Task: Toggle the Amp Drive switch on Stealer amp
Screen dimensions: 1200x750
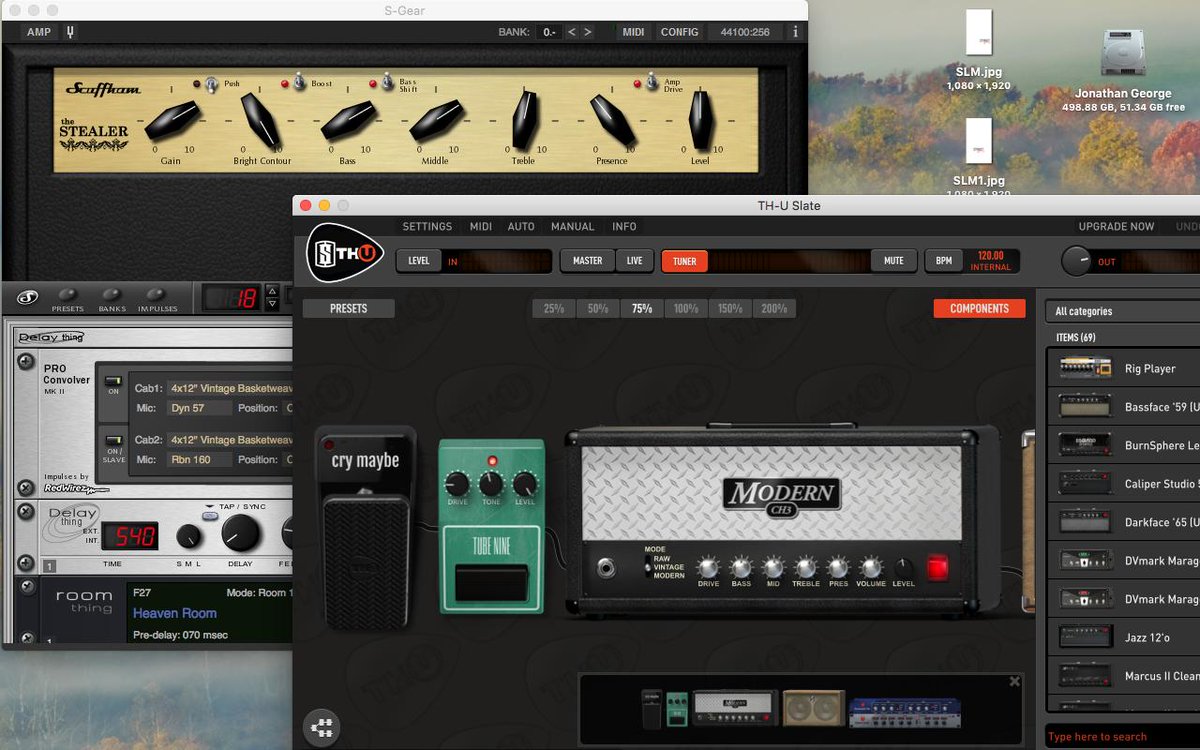Action: (651, 82)
